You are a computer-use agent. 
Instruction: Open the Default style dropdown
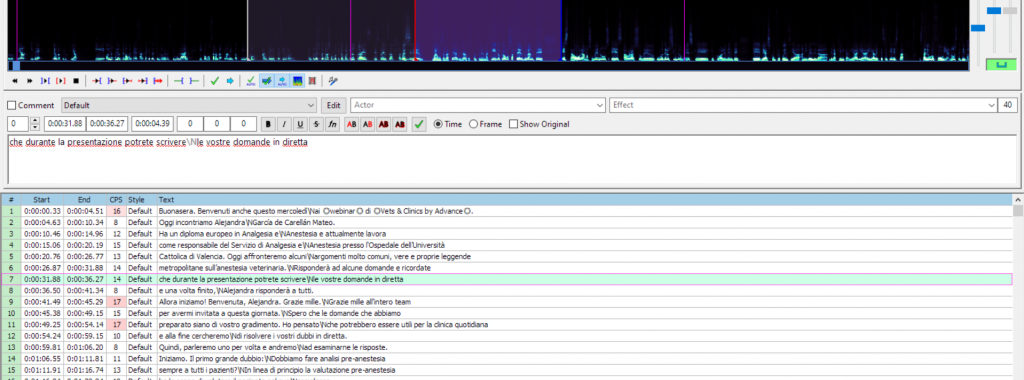pyautogui.click(x=189, y=105)
